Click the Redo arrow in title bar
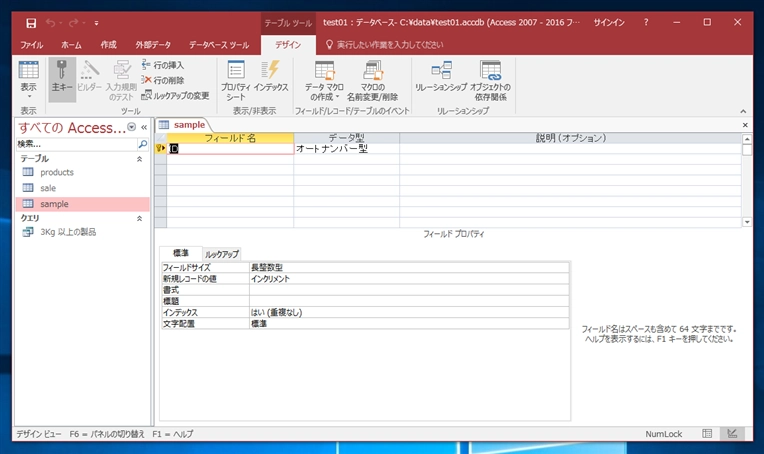Screen dimensions: 764x454 (x=74, y=23)
